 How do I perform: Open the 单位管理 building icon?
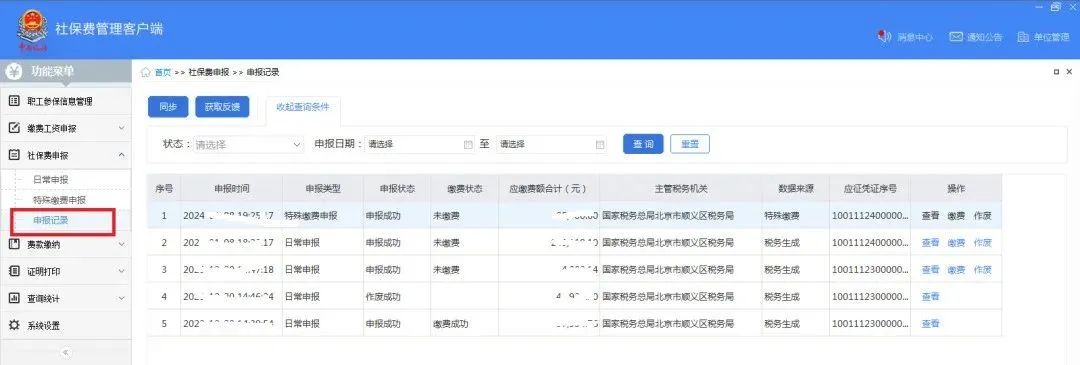coord(1023,37)
